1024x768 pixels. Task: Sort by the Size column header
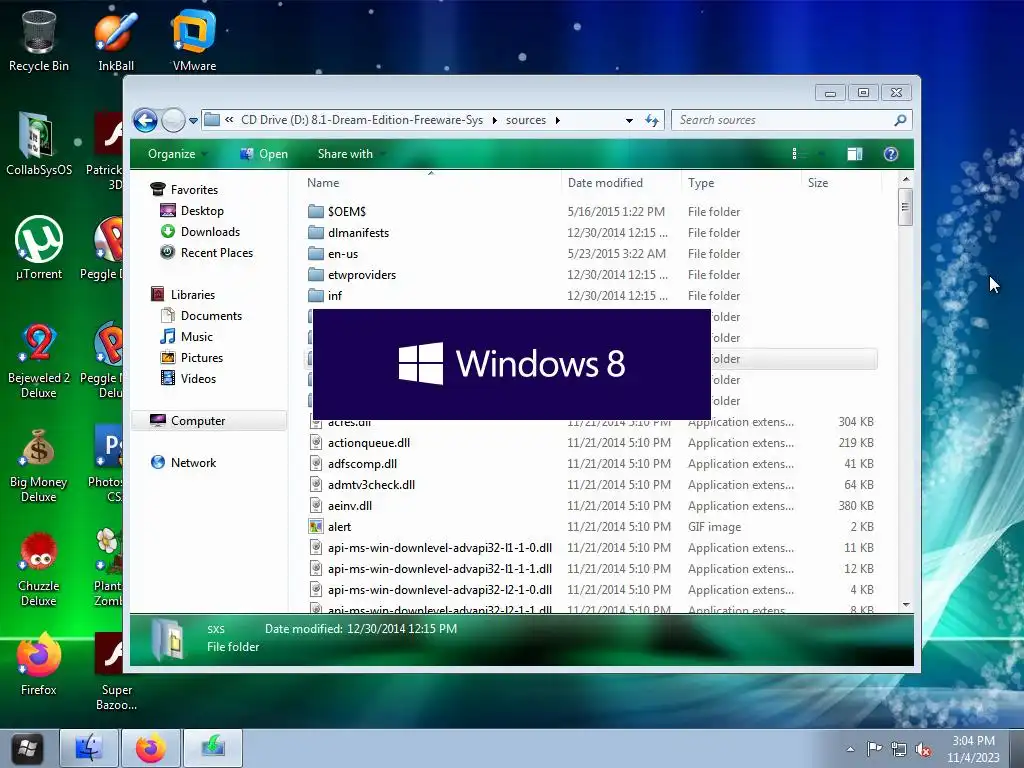click(x=841, y=183)
